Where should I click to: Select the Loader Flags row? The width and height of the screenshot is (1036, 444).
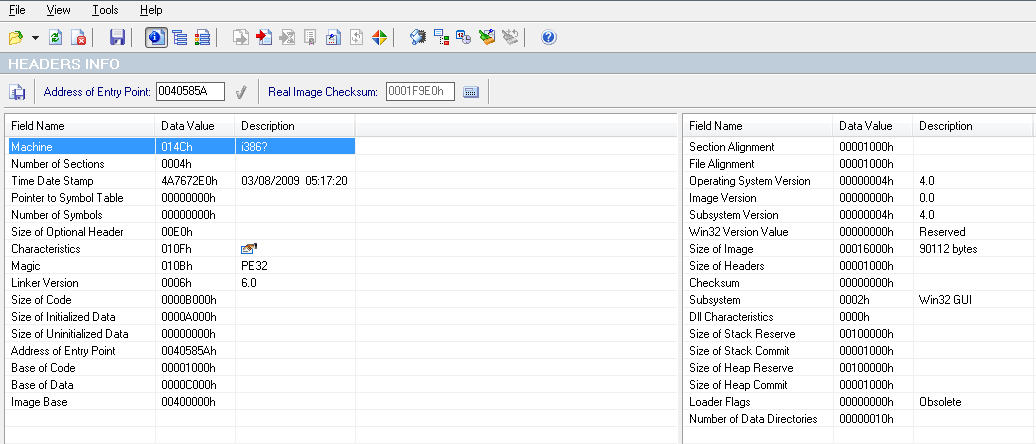pos(859,402)
